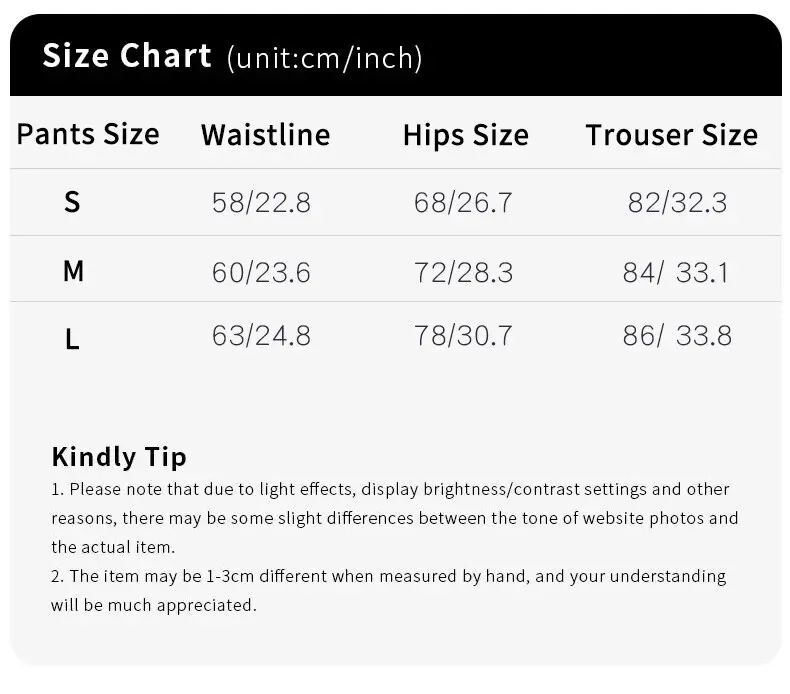Viewport: 790px width, 694px height.
Task: Click the Size Chart title text
Action: [126, 55]
